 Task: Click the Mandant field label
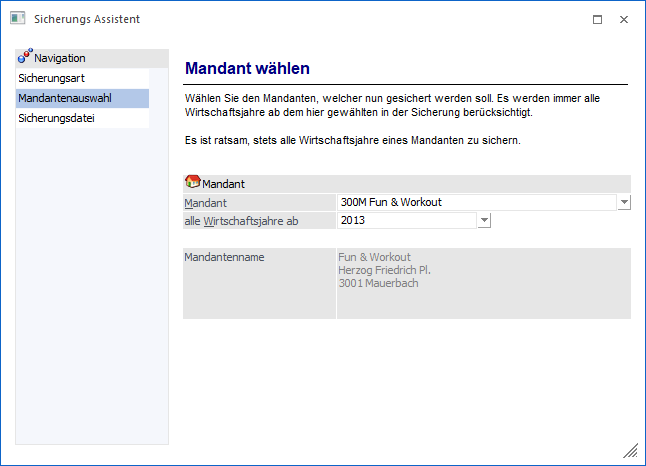(206, 202)
